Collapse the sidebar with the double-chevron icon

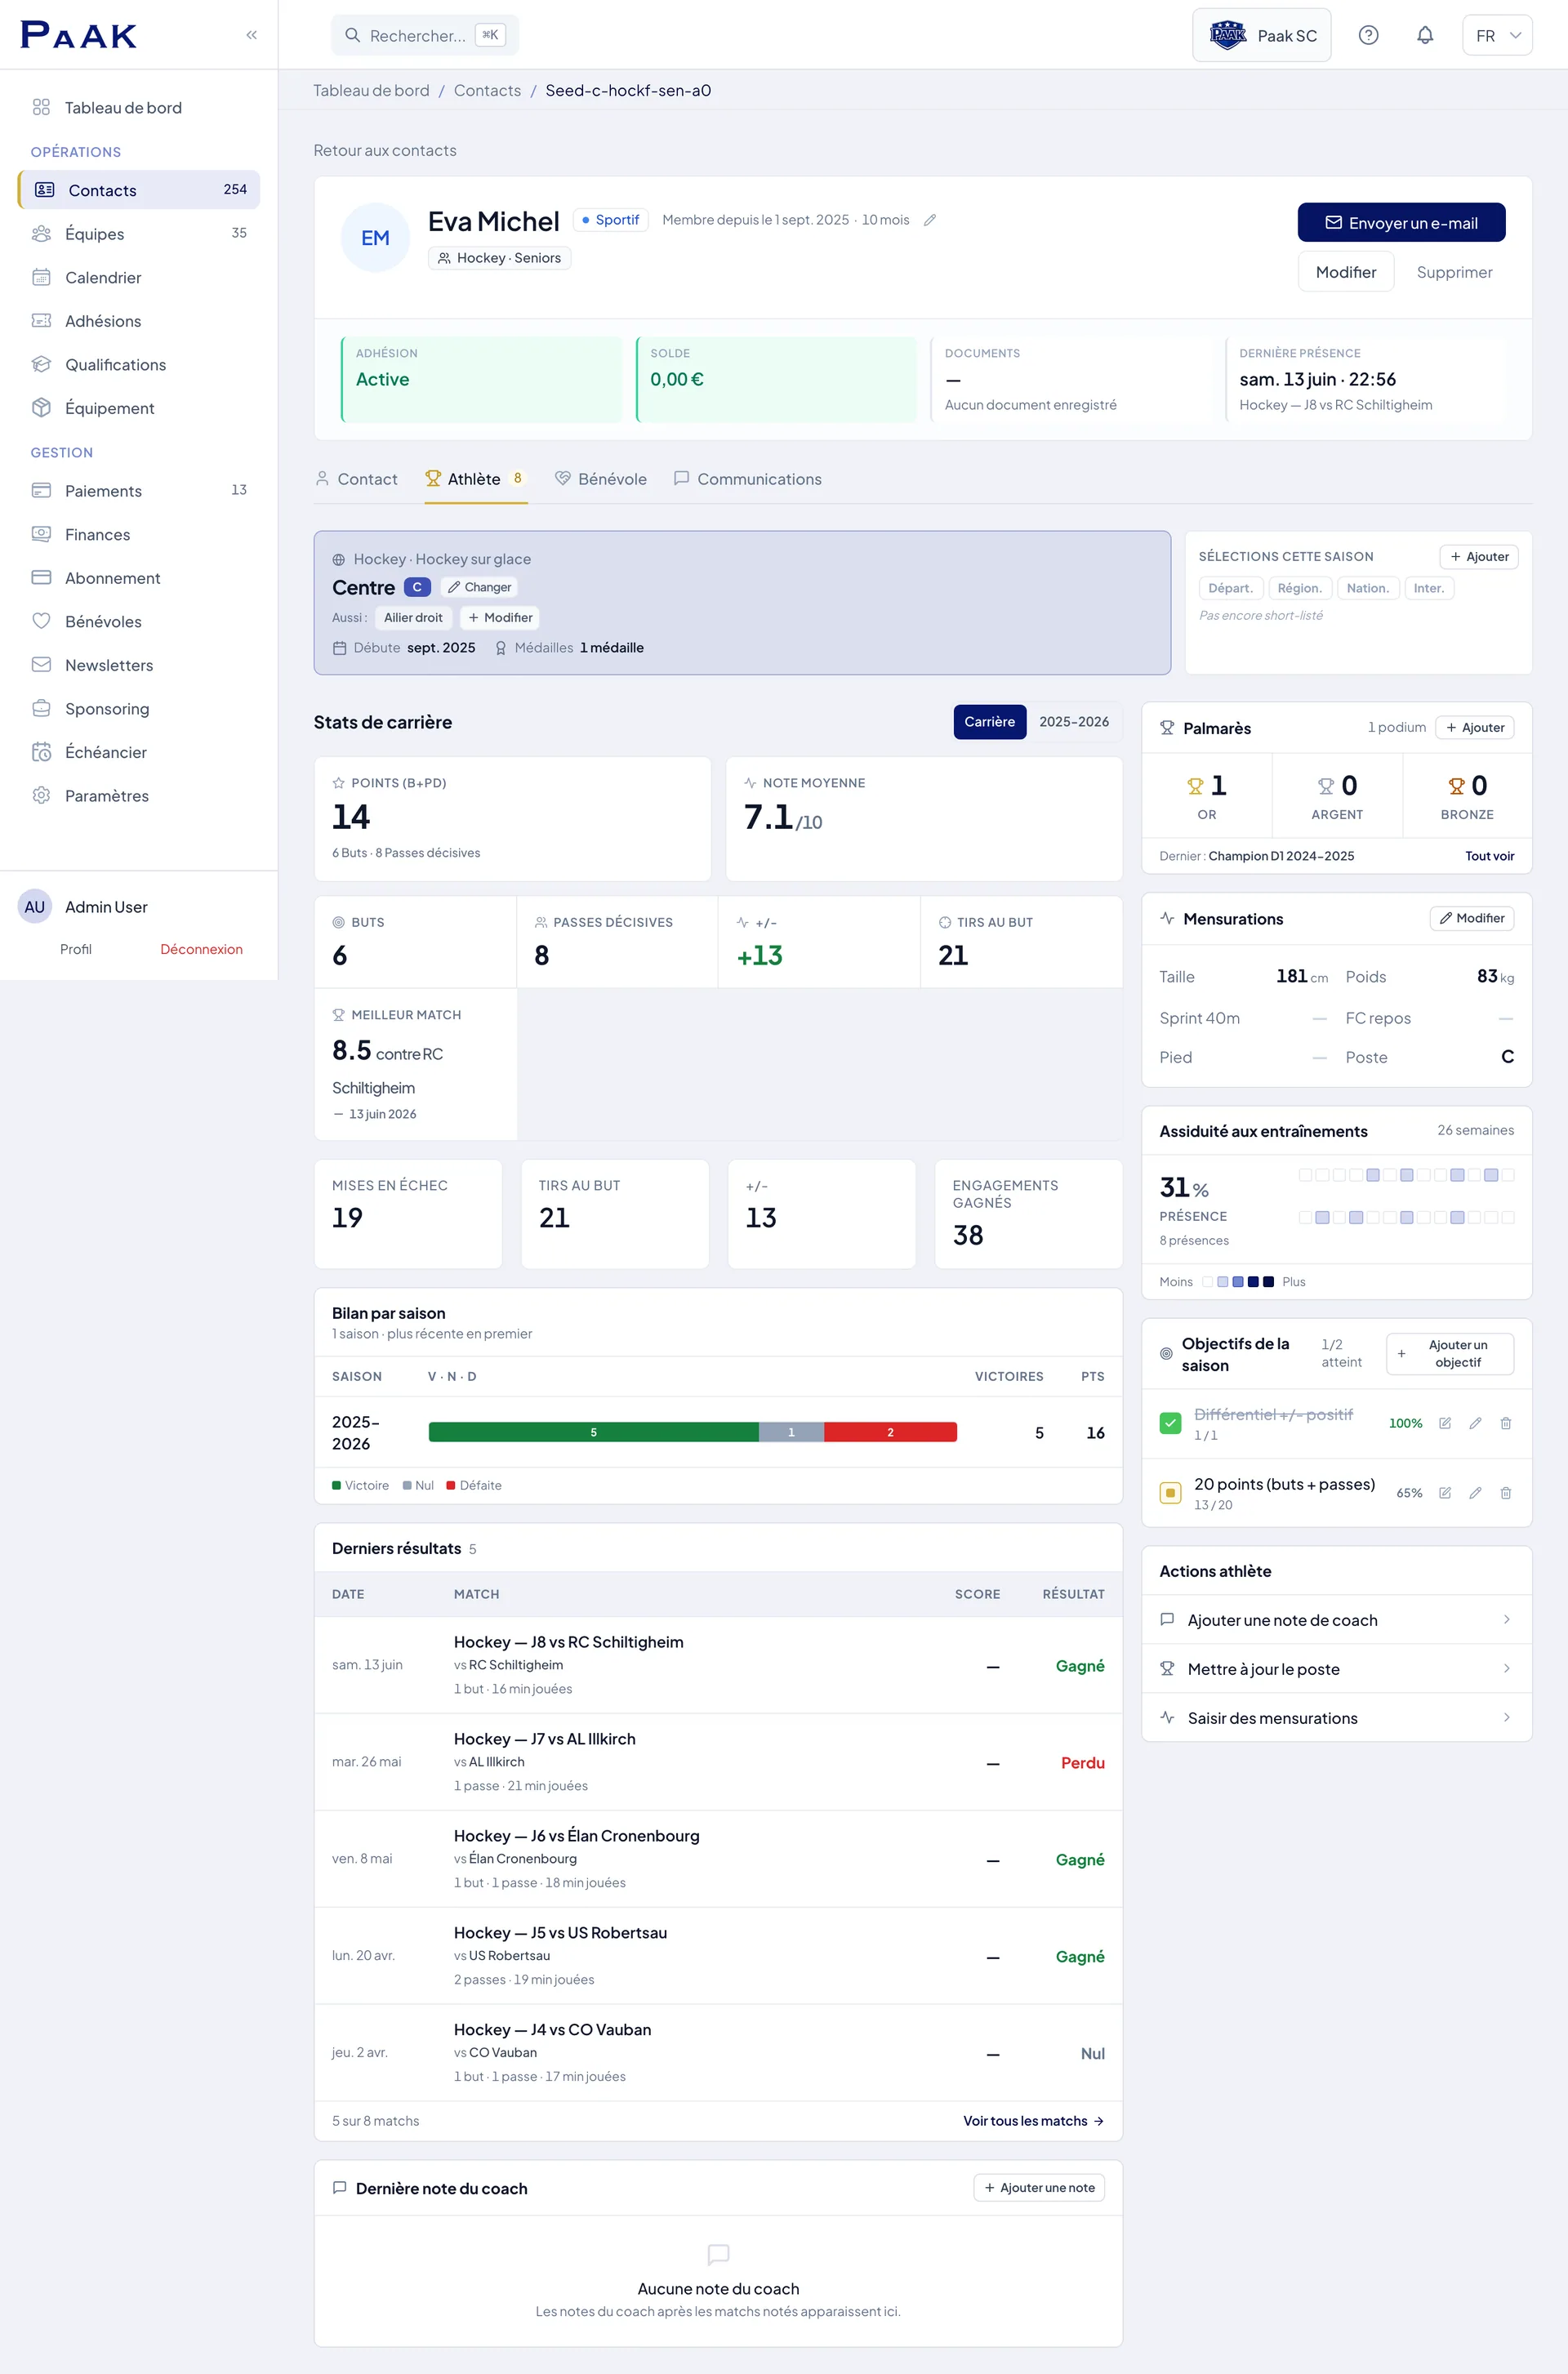251,35
